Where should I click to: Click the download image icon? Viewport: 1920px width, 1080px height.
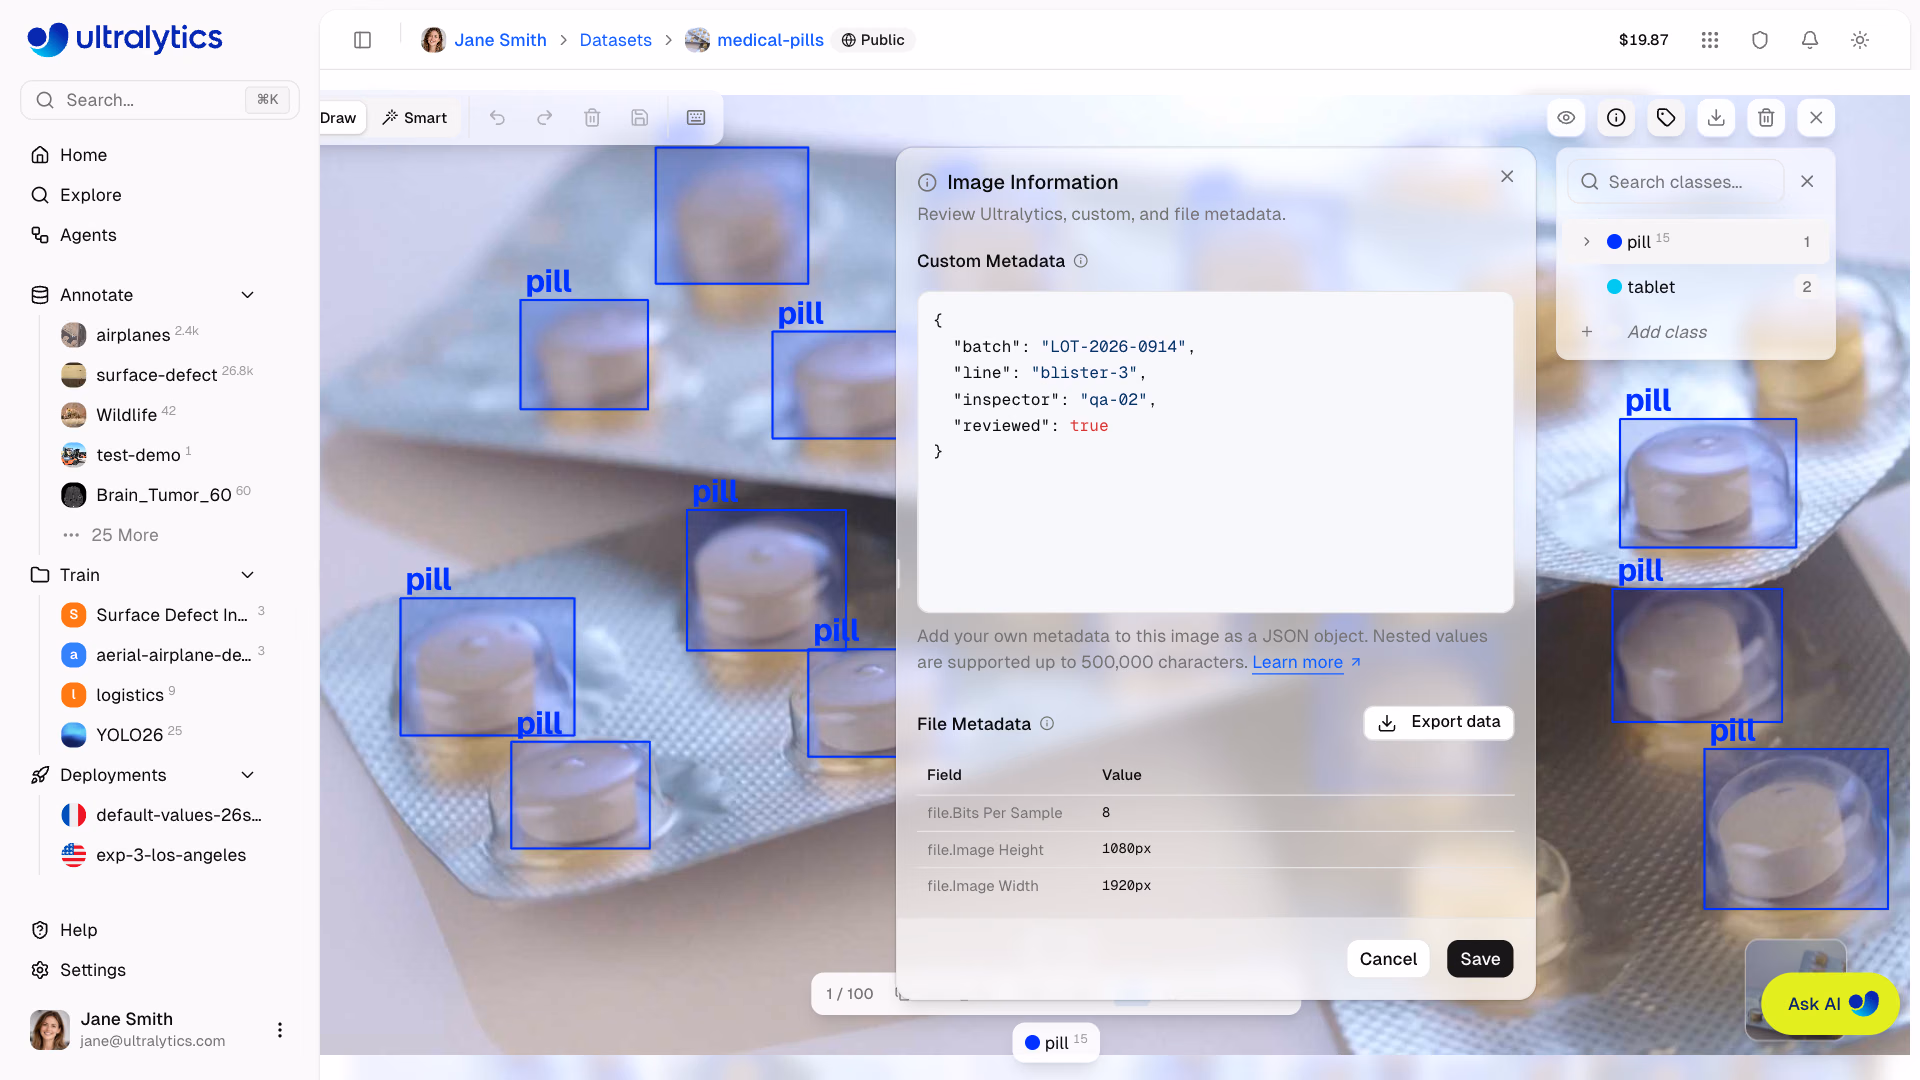click(1716, 118)
